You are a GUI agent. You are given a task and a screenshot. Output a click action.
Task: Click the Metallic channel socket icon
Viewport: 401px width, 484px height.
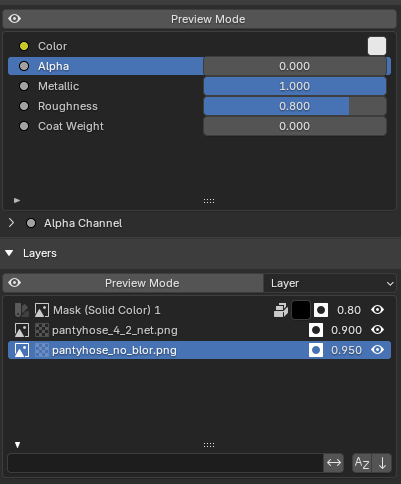(24, 86)
